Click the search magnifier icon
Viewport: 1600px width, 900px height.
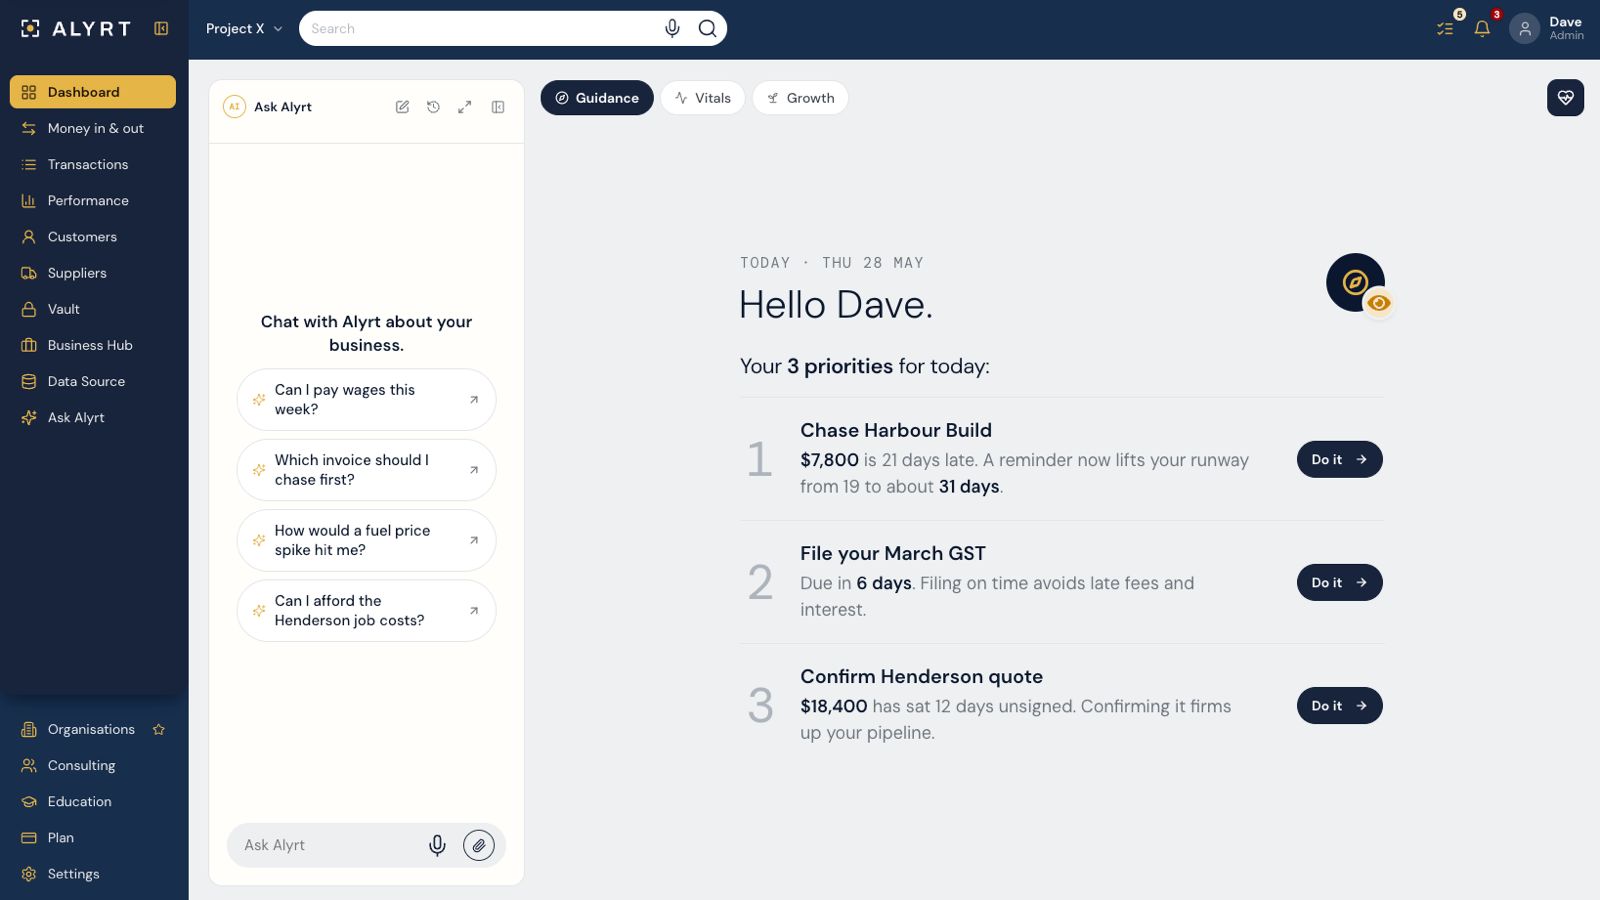(708, 29)
